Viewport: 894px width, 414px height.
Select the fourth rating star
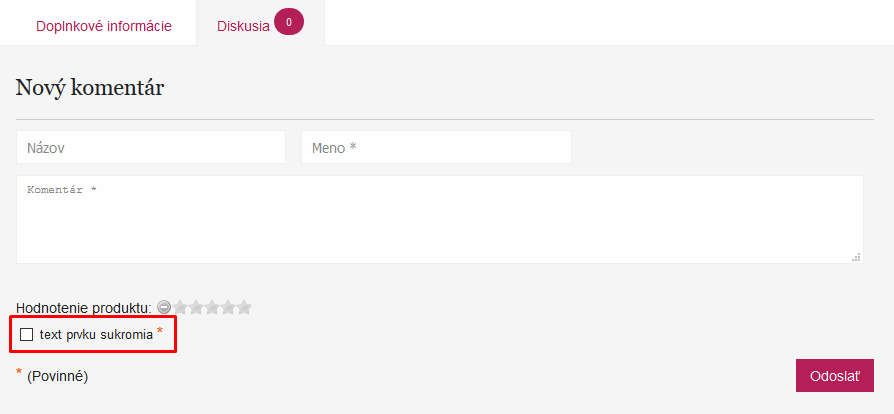pos(228,307)
